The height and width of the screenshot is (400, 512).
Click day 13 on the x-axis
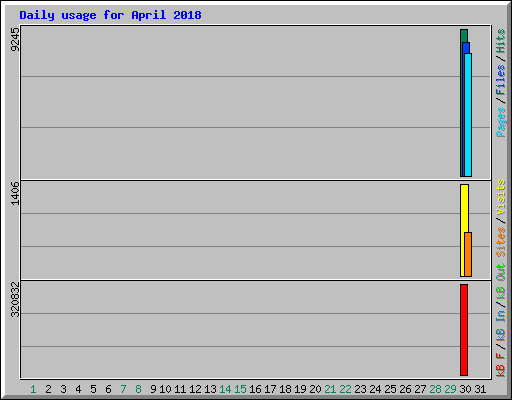(210, 389)
